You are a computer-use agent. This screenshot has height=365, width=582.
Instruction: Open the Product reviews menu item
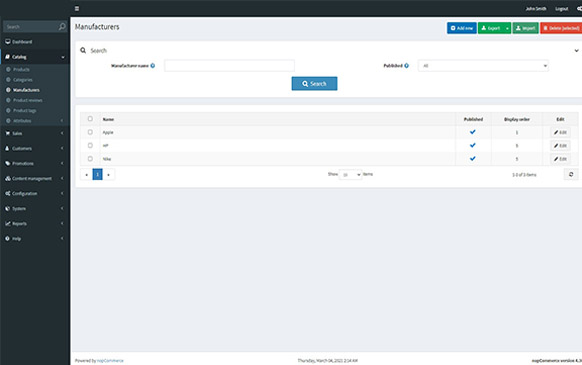pos(28,100)
